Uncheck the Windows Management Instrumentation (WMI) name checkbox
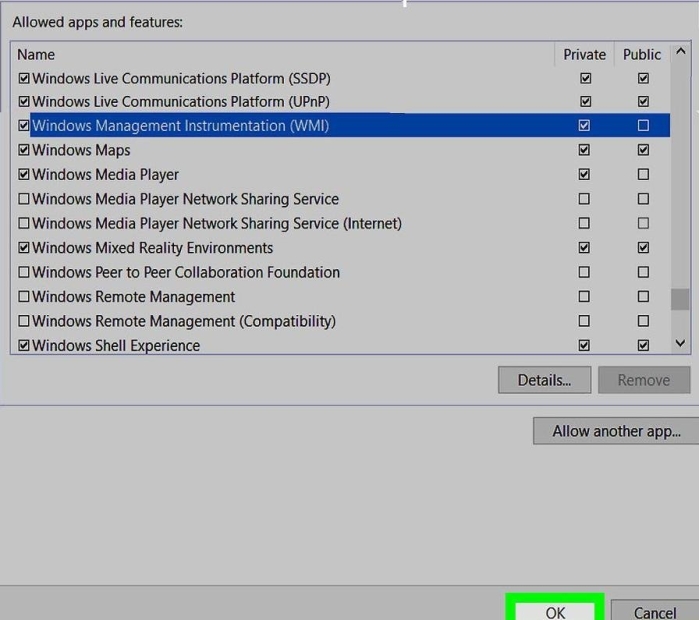 (24, 126)
